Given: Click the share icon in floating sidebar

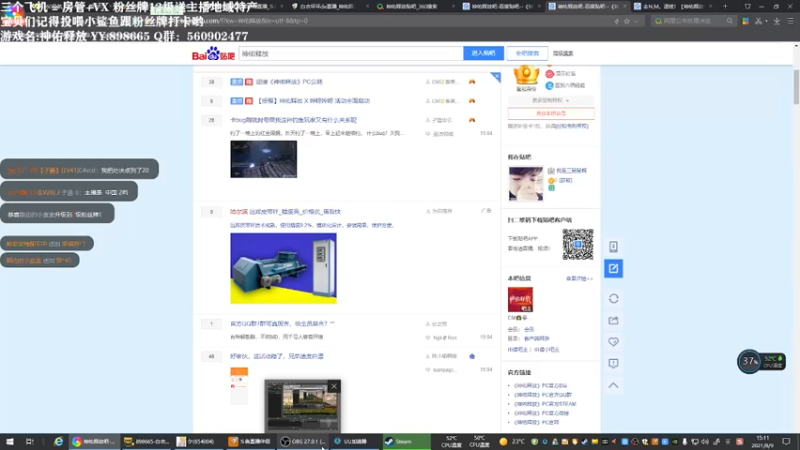Looking at the screenshot, I should pyautogui.click(x=613, y=320).
